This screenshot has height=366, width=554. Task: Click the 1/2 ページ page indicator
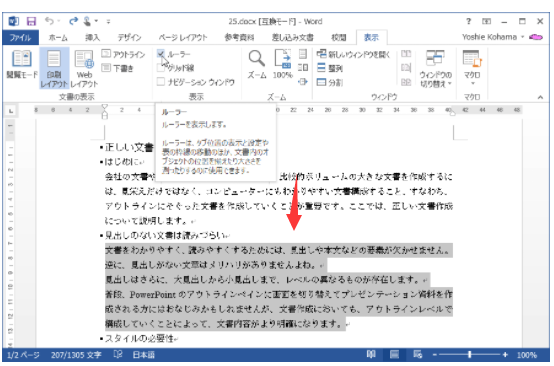23,355
